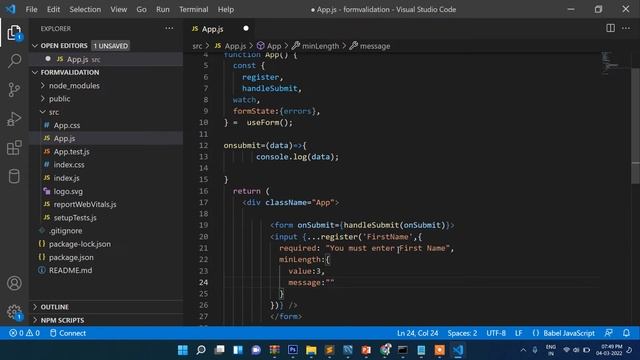This screenshot has width=640, height=360.
Task: Click the src breadcrumb segment
Action: 197,46
